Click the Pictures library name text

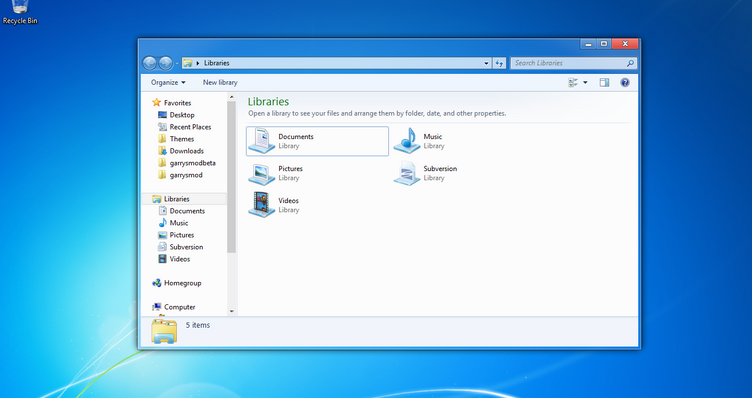(290, 169)
